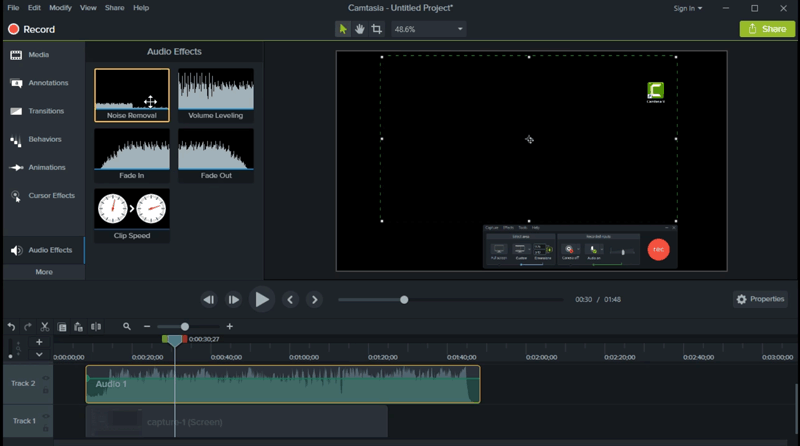This screenshot has width=800, height=446.
Task: Expand the Sign In dropdown
Action: point(687,8)
